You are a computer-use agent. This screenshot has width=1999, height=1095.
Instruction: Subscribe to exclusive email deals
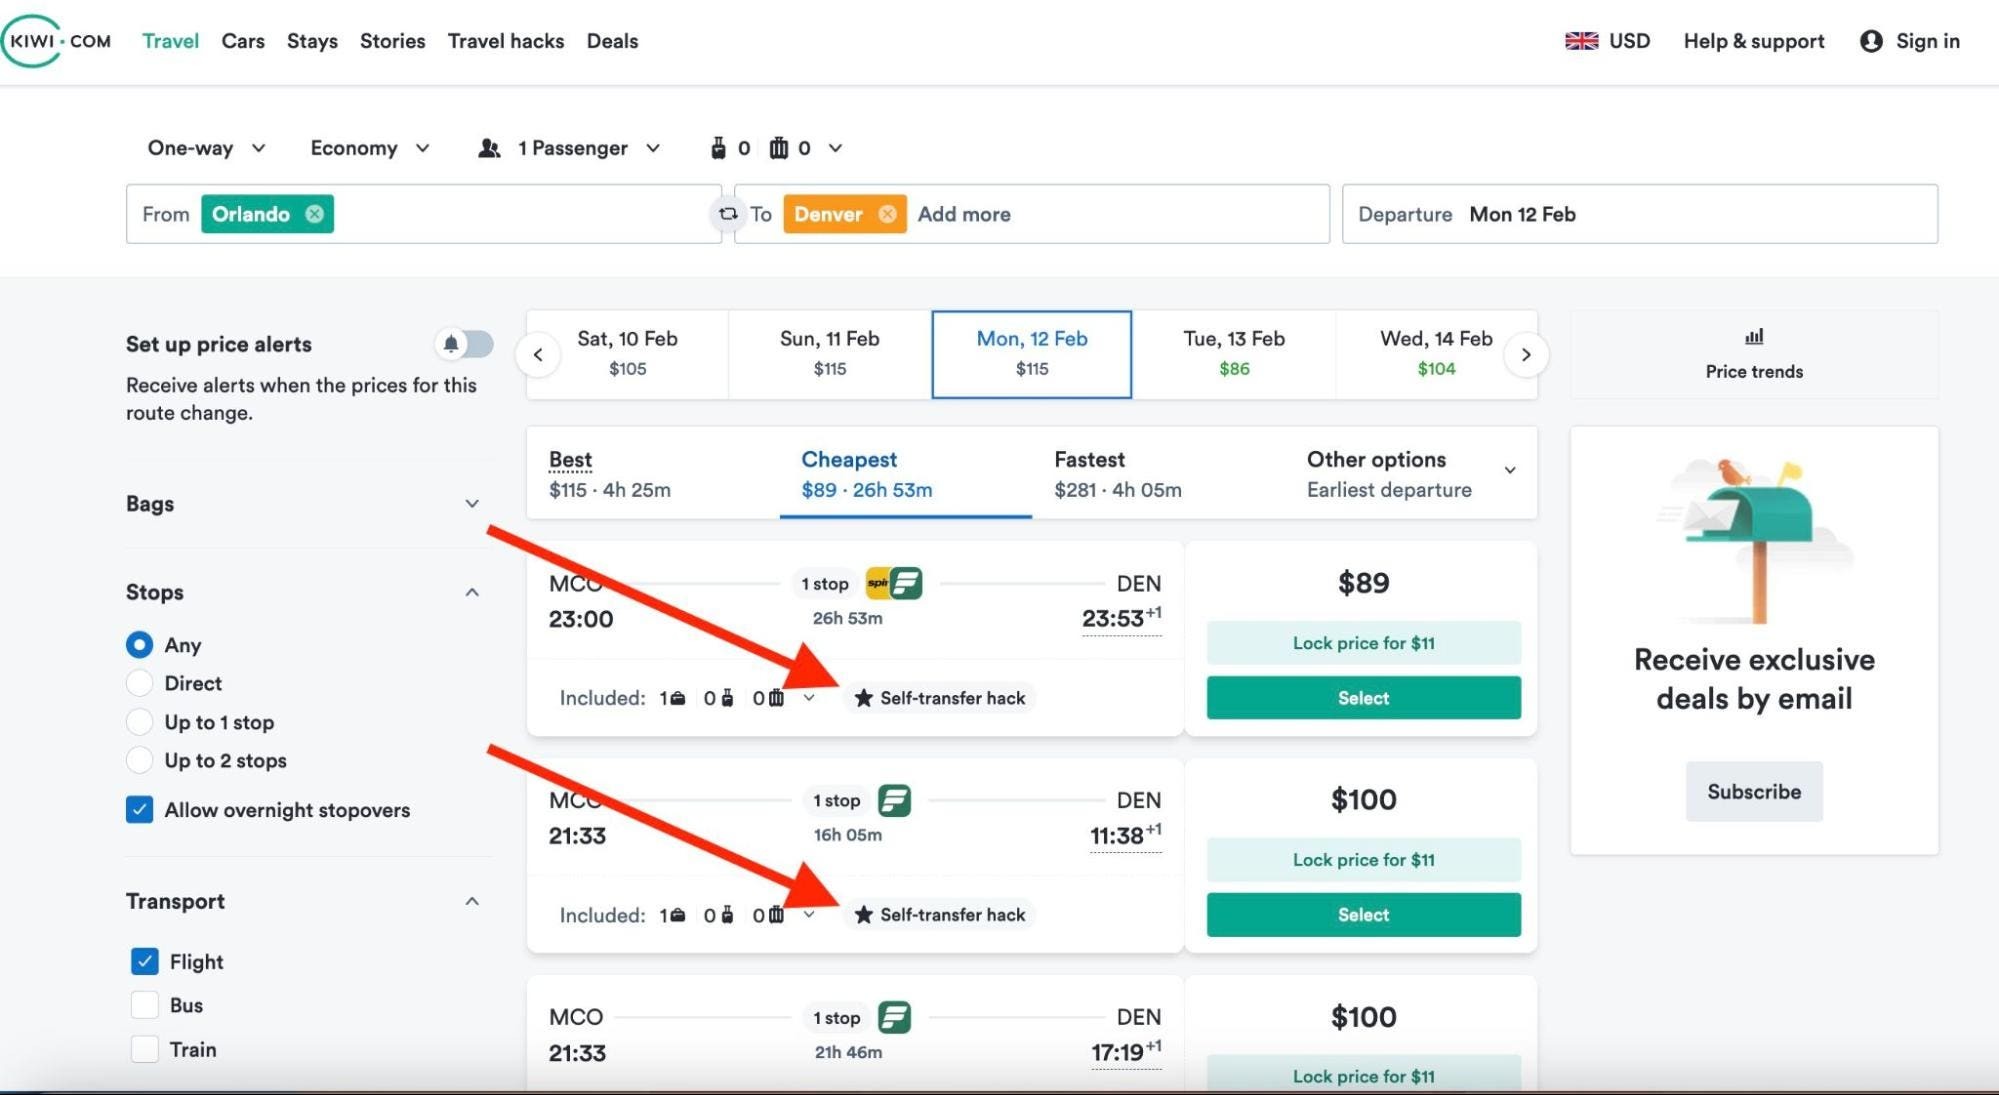click(1754, 792)
